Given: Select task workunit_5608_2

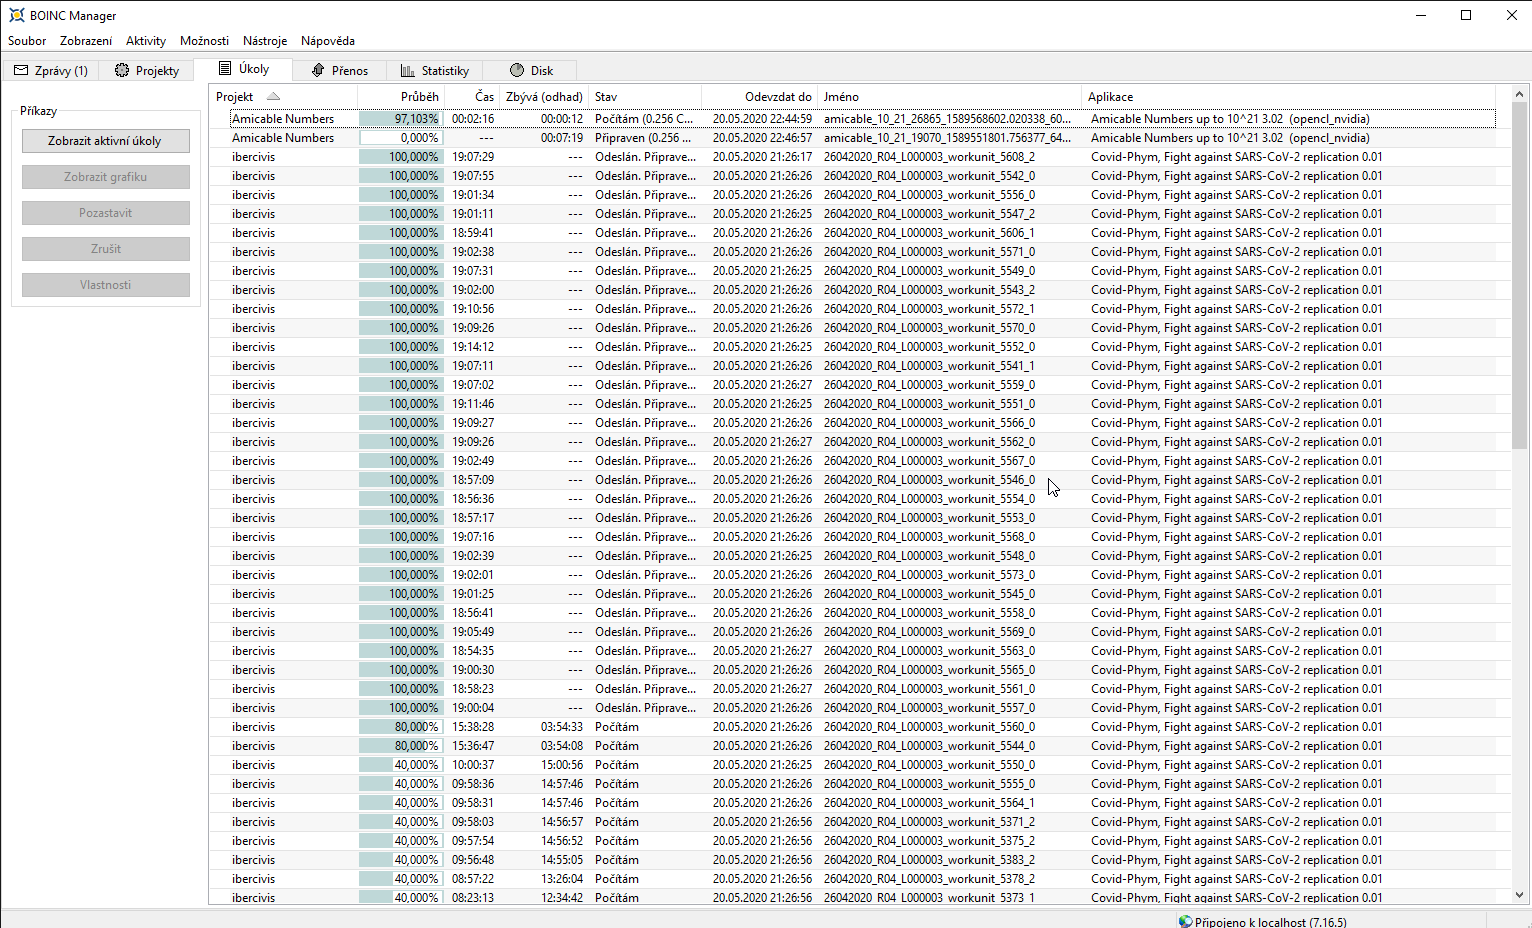Looking at the screenshot, I should [x=929, y=157].
